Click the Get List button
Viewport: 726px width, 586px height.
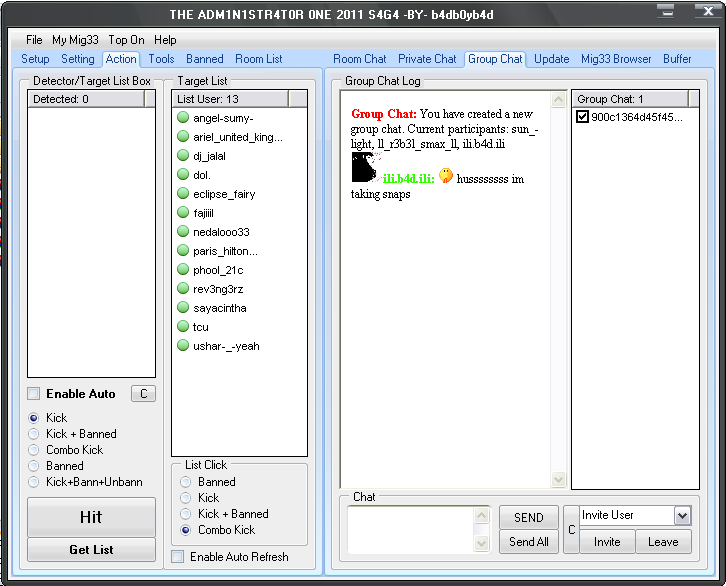[91, 549]
